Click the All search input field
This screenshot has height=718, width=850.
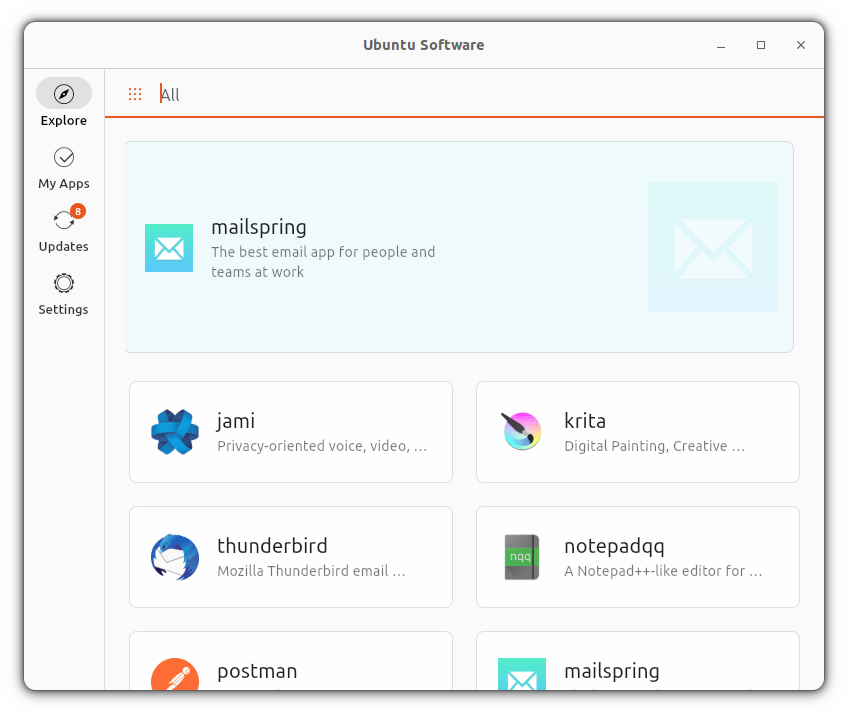pos(480,94)
